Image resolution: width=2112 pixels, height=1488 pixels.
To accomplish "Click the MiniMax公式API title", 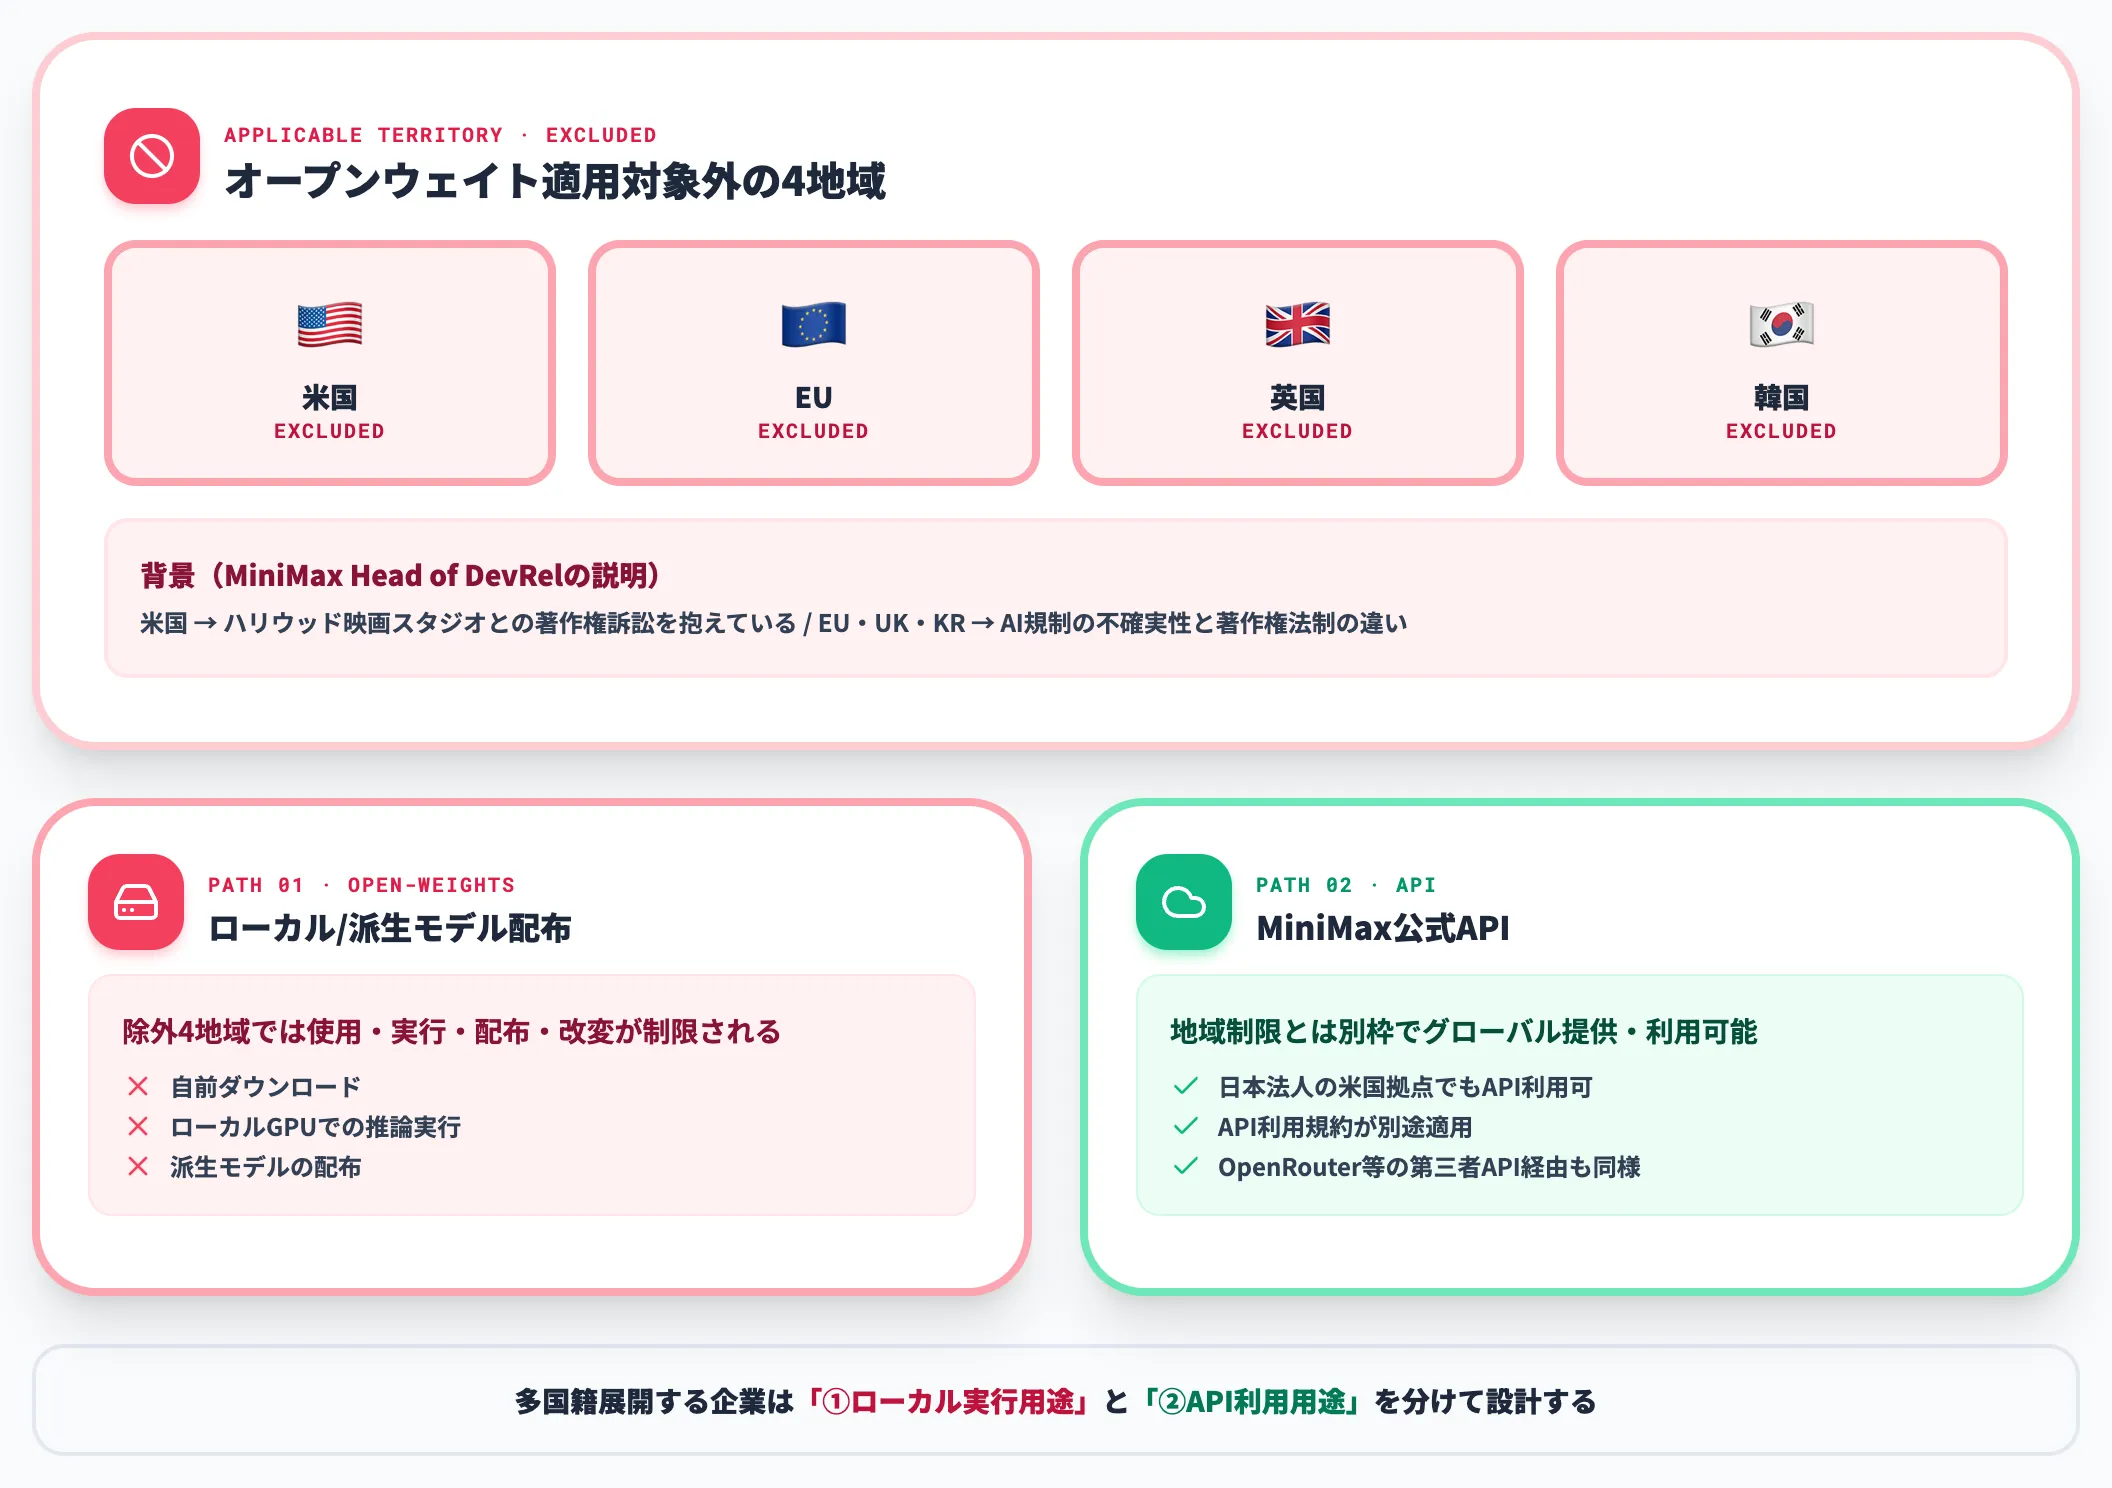I will pyautogui.click(x=1383, y=928).
